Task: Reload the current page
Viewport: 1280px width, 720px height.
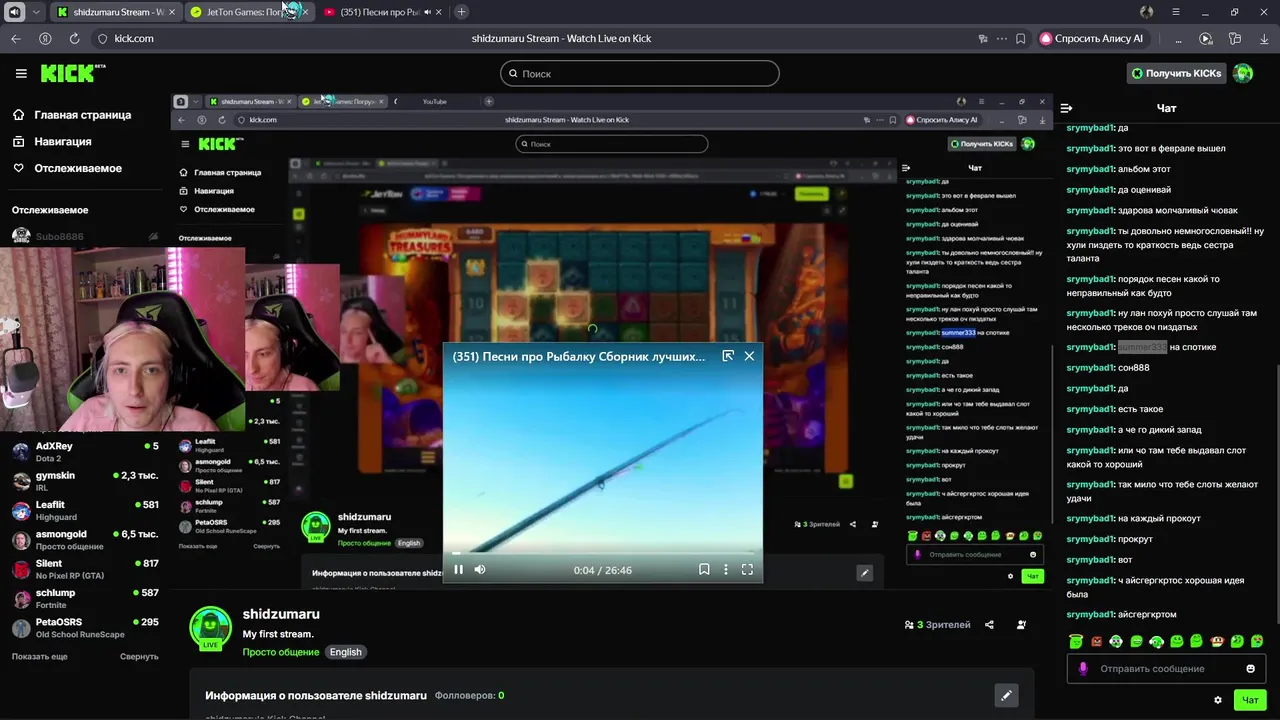Action: [74, 38]
